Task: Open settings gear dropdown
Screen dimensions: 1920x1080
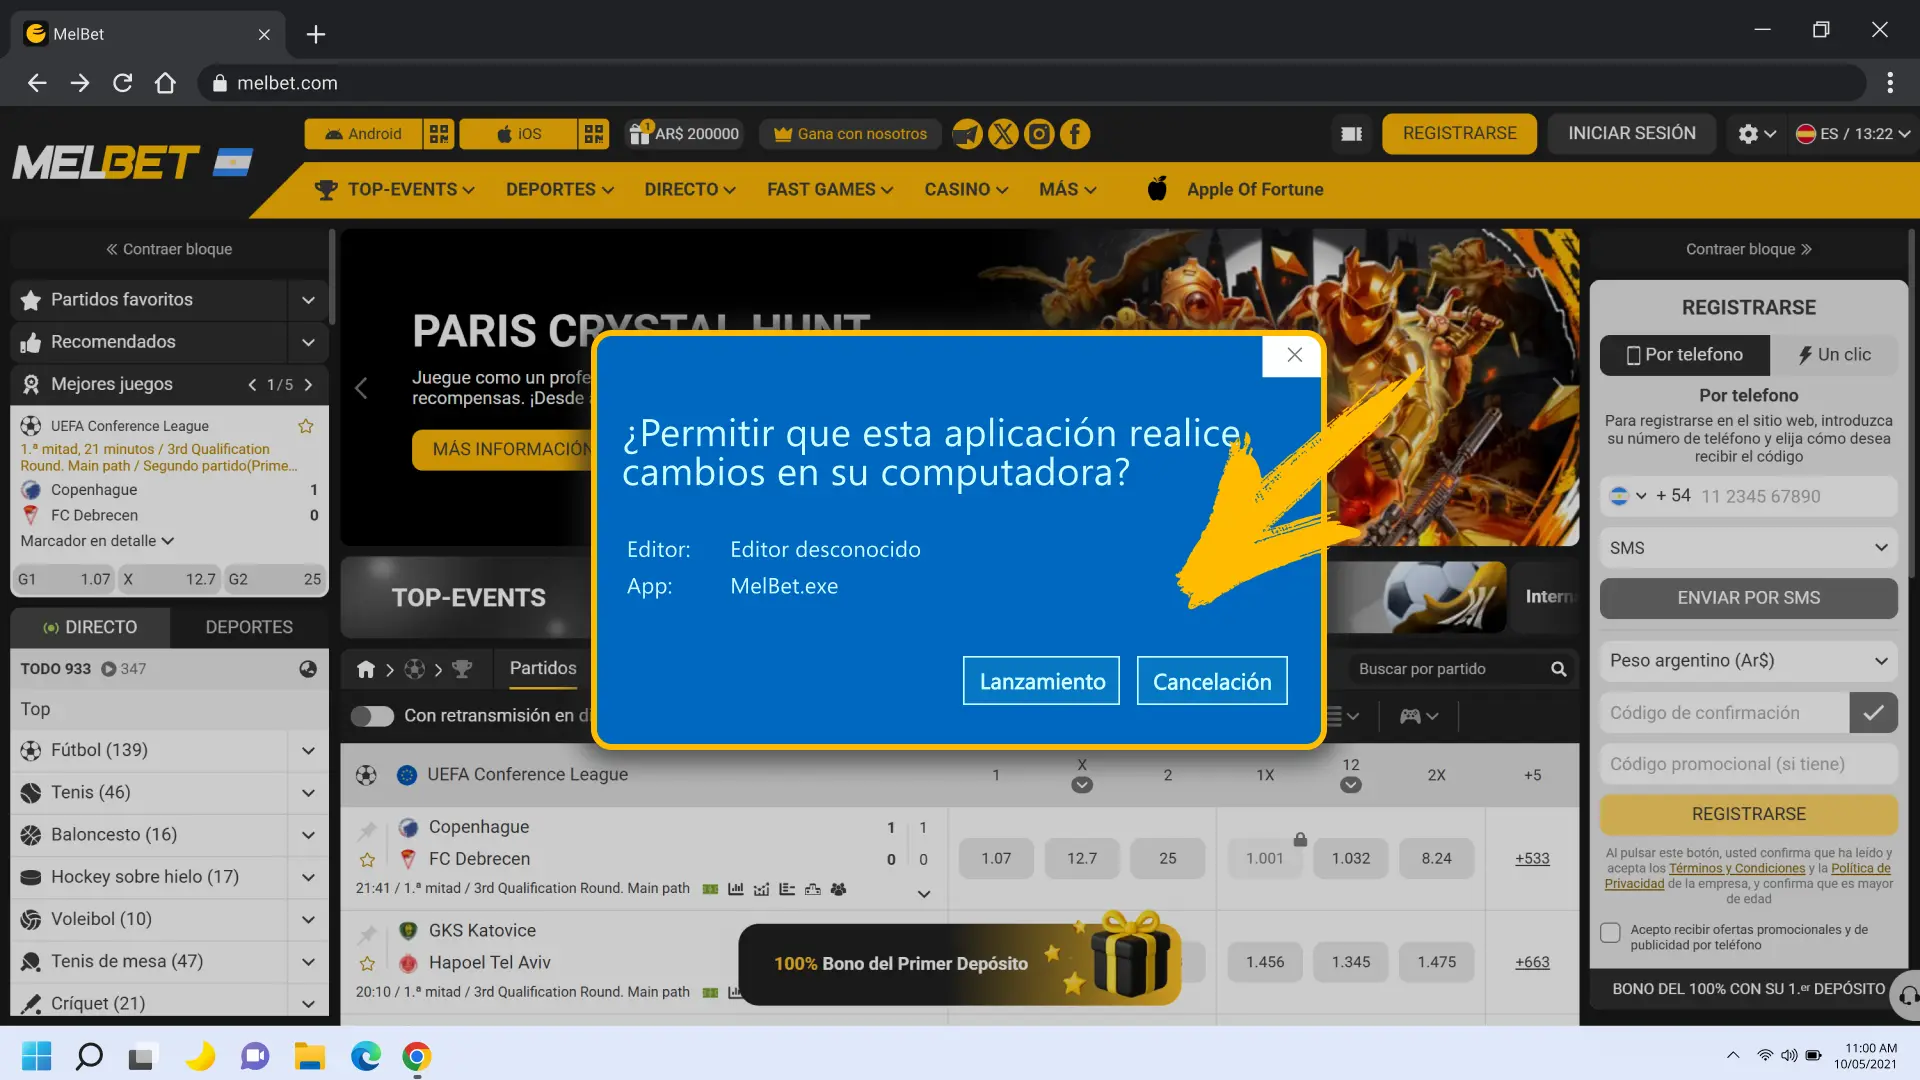Action: (1756, 134)
